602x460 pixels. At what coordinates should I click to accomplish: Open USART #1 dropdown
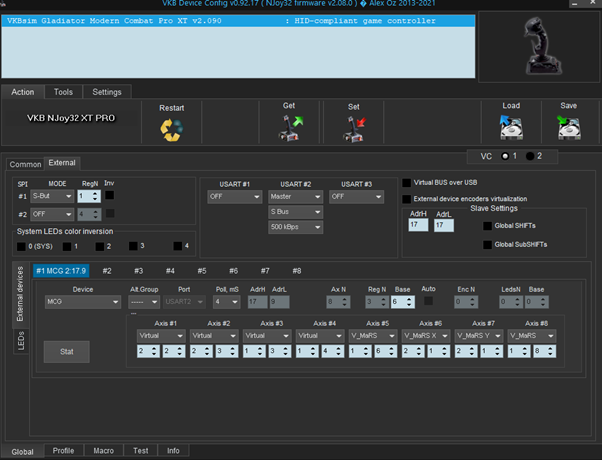[235, 197]
